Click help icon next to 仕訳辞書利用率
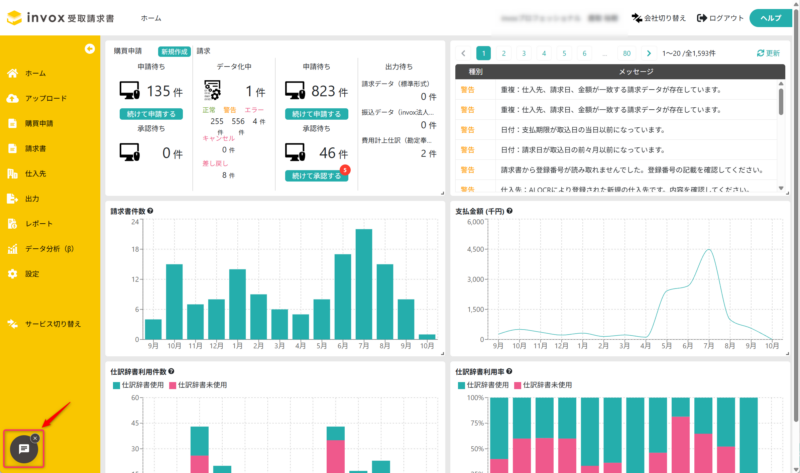Image resolution: width=800 pixels, height=473 pixels. [x=509, y=371]
